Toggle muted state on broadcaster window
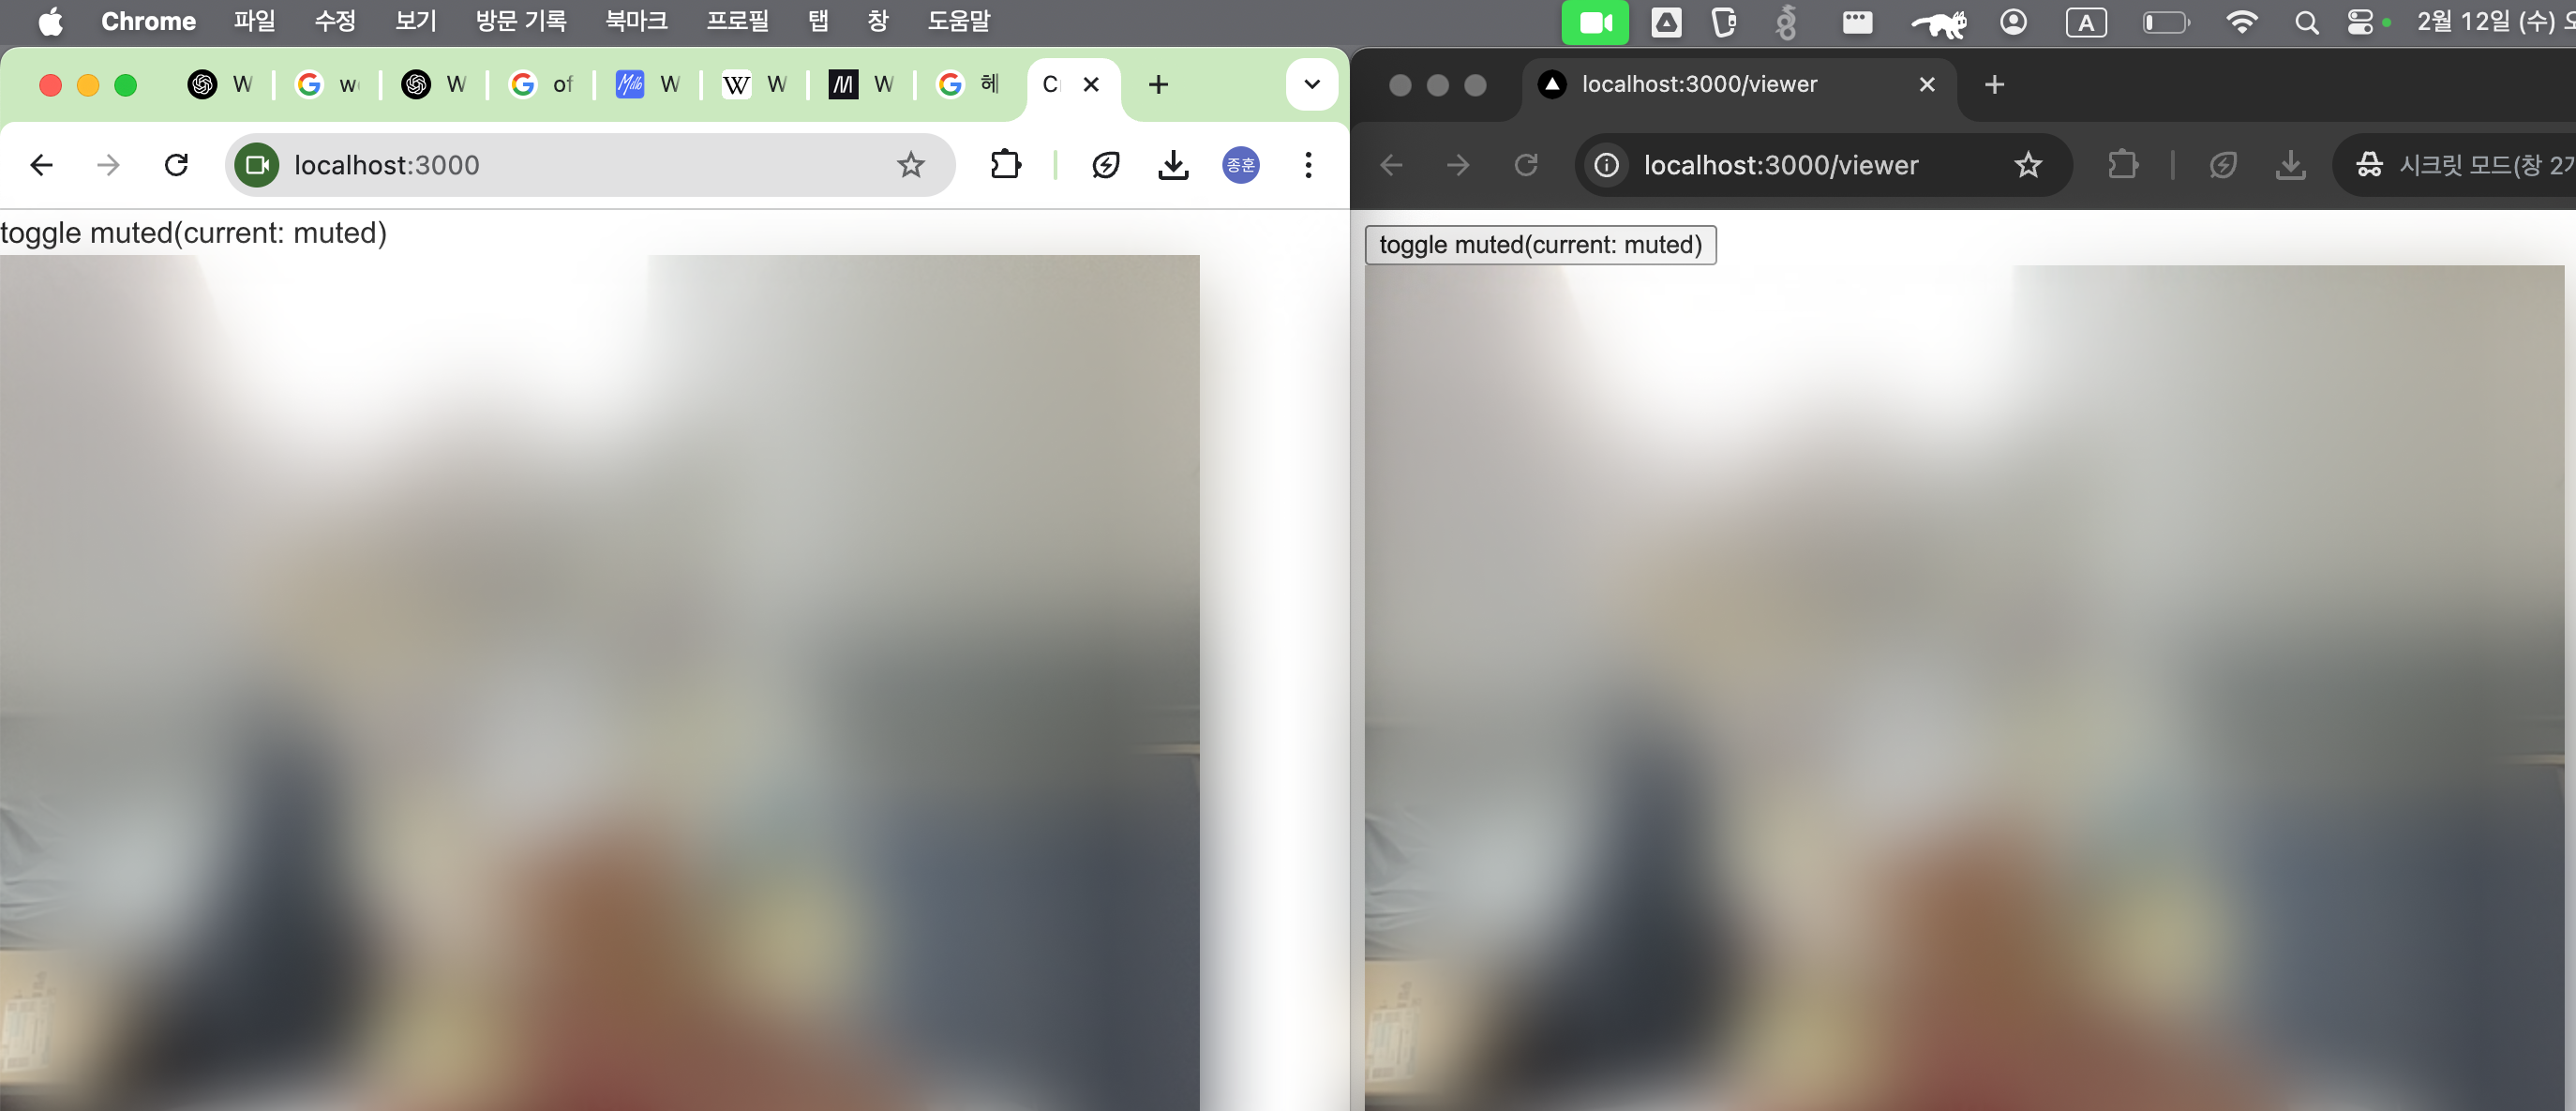The image size is (2576, 1111). 194,232
